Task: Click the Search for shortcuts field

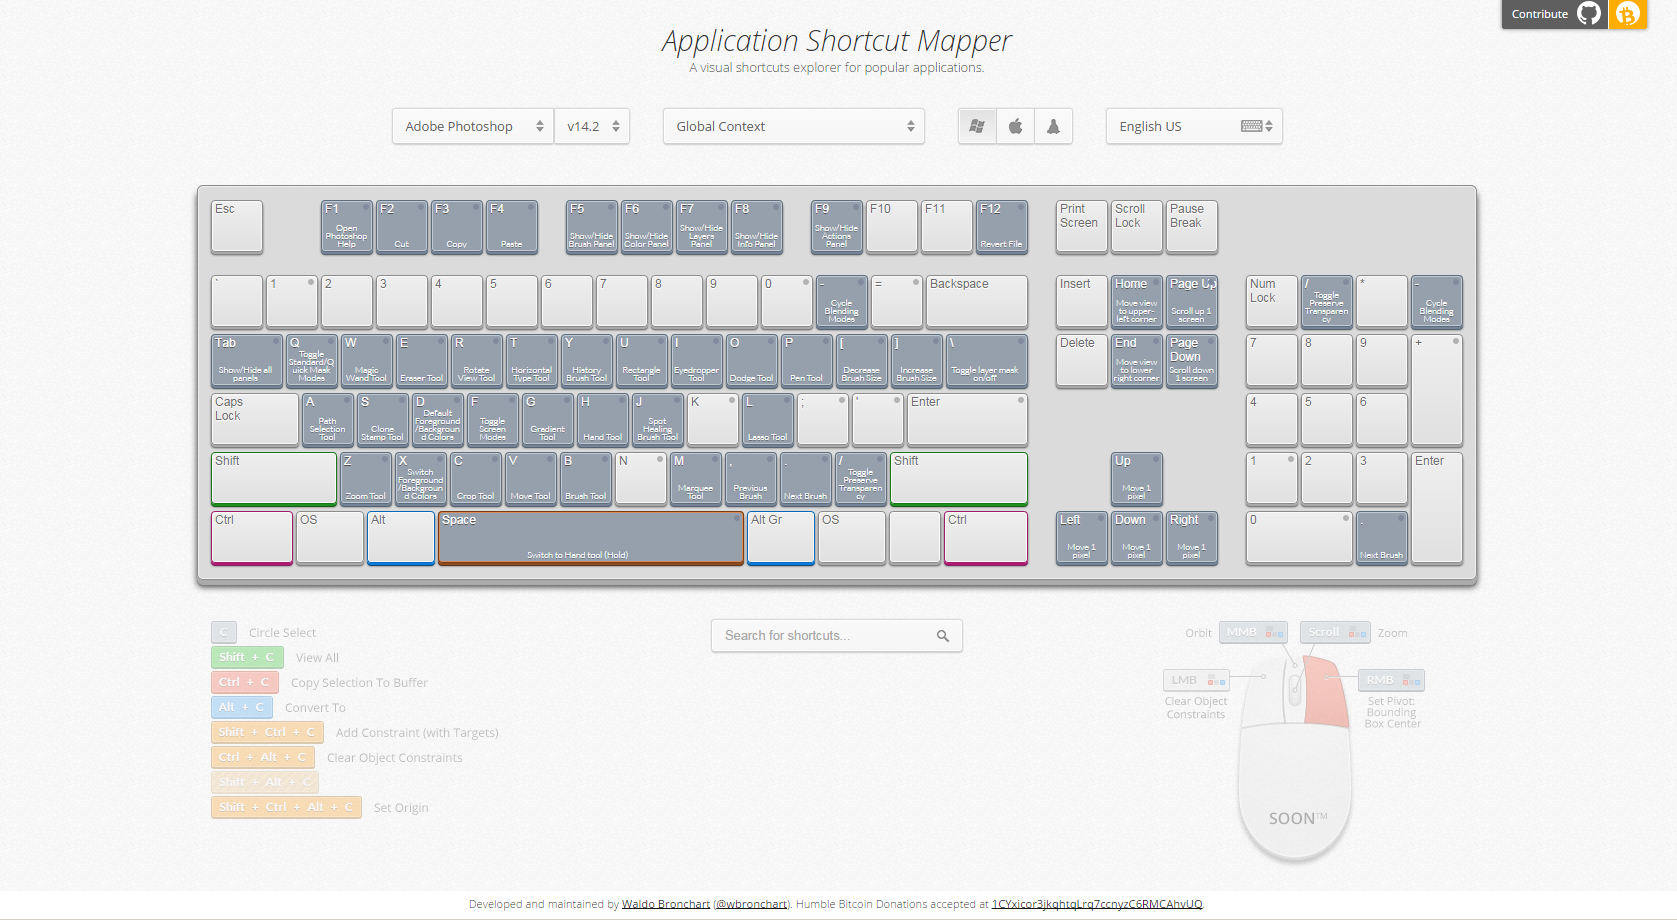Action: pos(836,636)
